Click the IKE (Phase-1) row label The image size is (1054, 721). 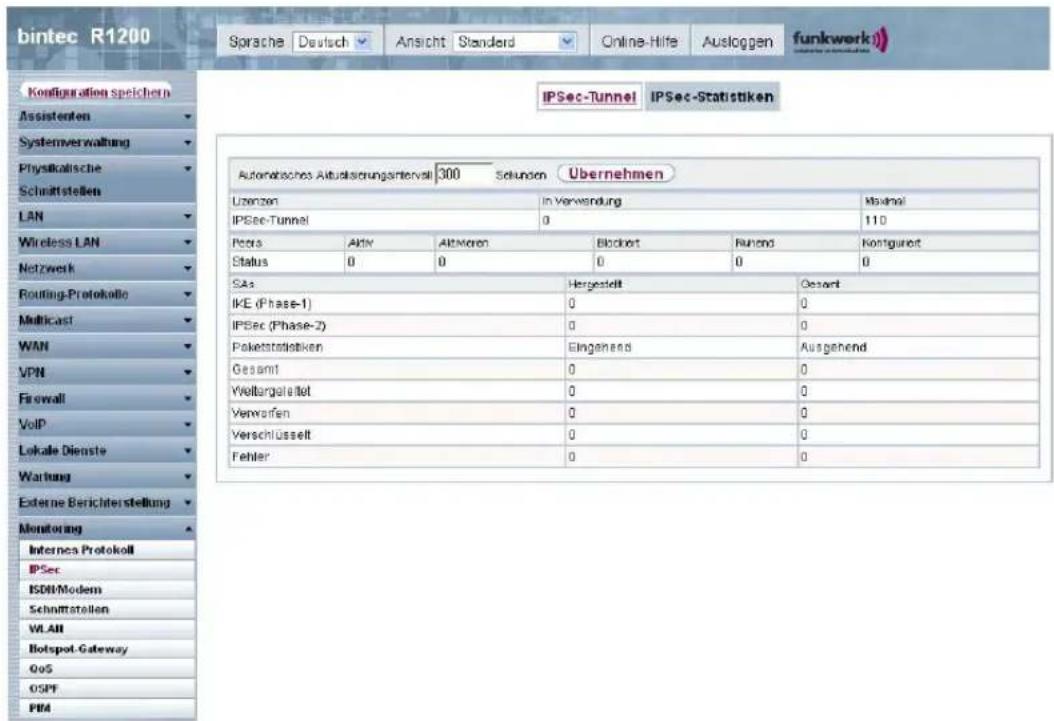272,304
